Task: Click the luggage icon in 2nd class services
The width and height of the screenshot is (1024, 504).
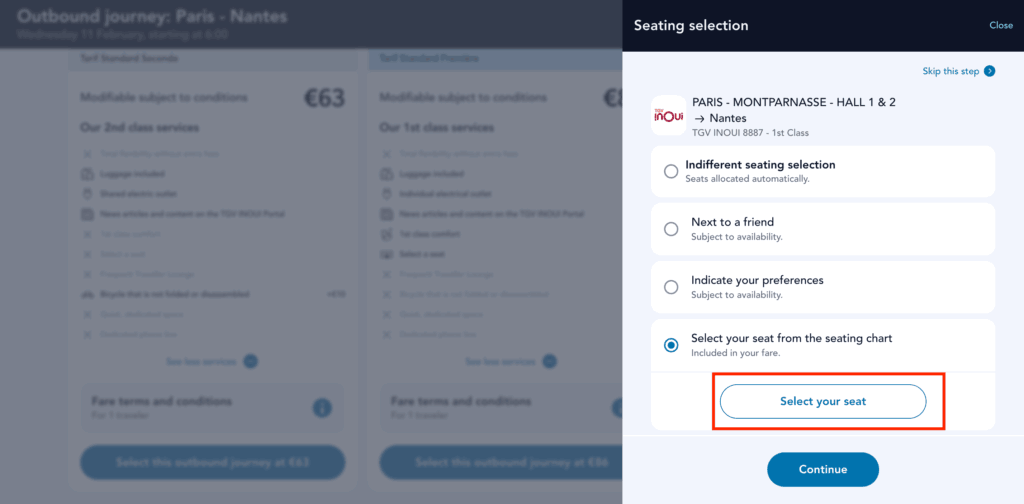Action: [x=87, y=173]
